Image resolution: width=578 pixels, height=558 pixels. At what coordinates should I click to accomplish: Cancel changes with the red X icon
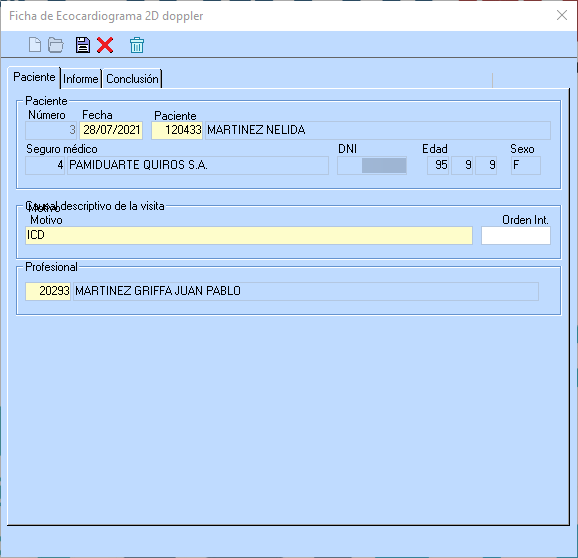(x=105, y=45)
